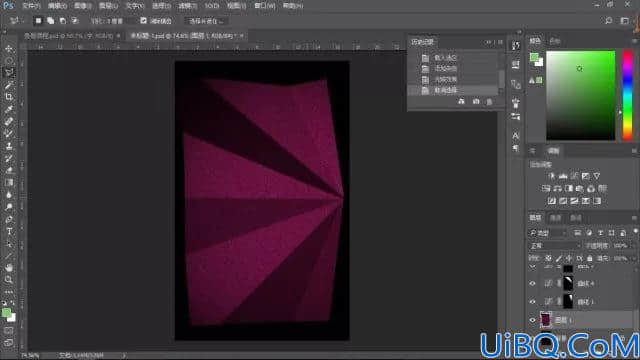Delete current state in History panel
Screen dimensions: 640x360
(489, 101)
